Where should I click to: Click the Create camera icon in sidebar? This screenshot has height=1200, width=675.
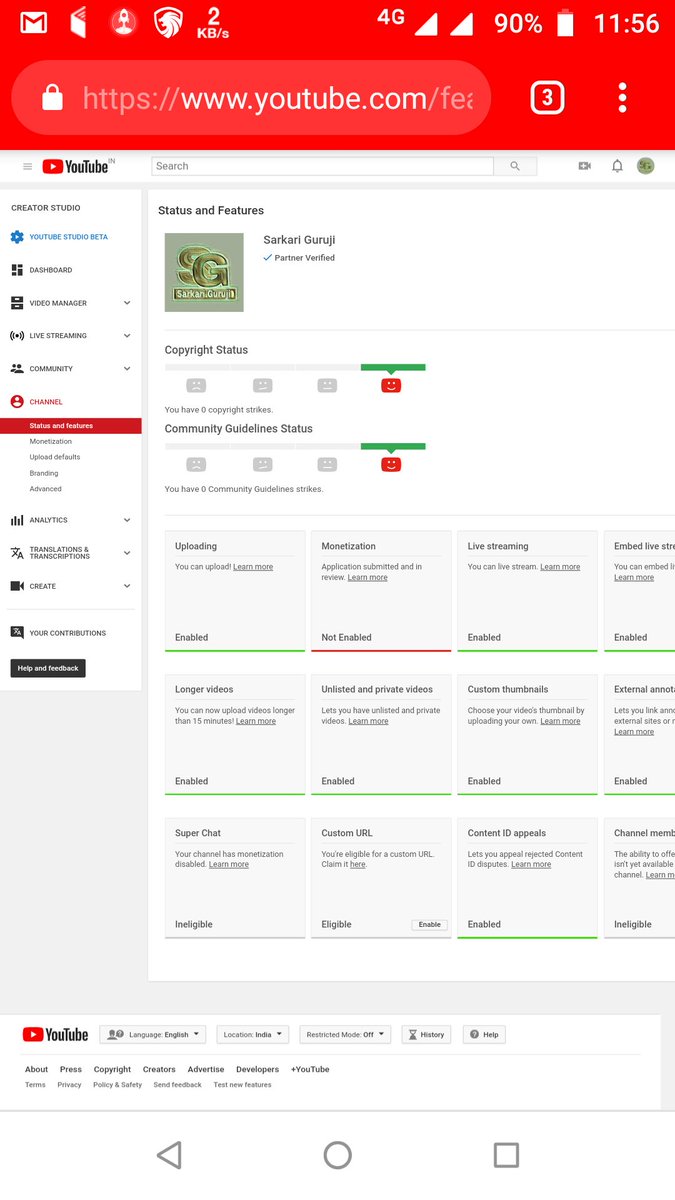pos(17,586)
